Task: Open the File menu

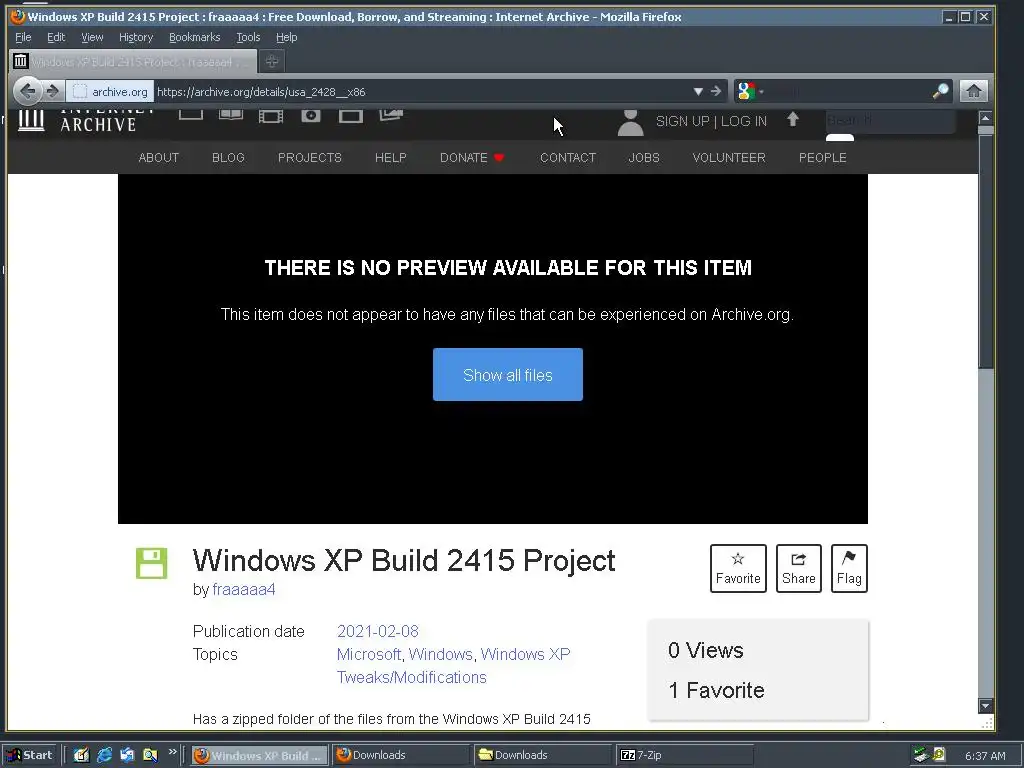Action: [23, 37]
